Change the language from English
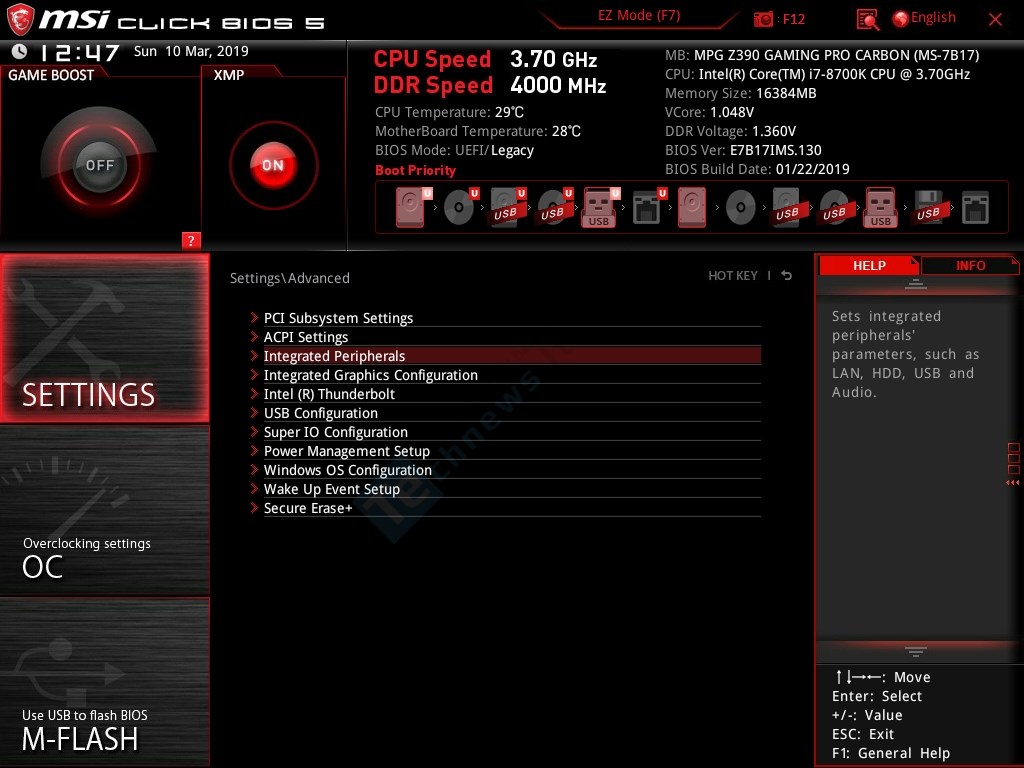 [924, 18]
